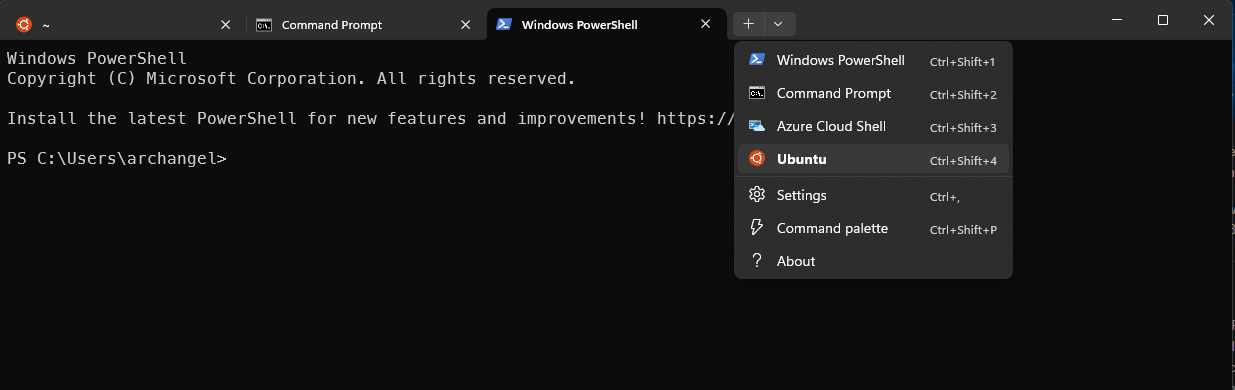The height and width of the screenshot is (390, 1235).
Task: Click the Command palette lightning icon
Action: [x=757, y=228]
